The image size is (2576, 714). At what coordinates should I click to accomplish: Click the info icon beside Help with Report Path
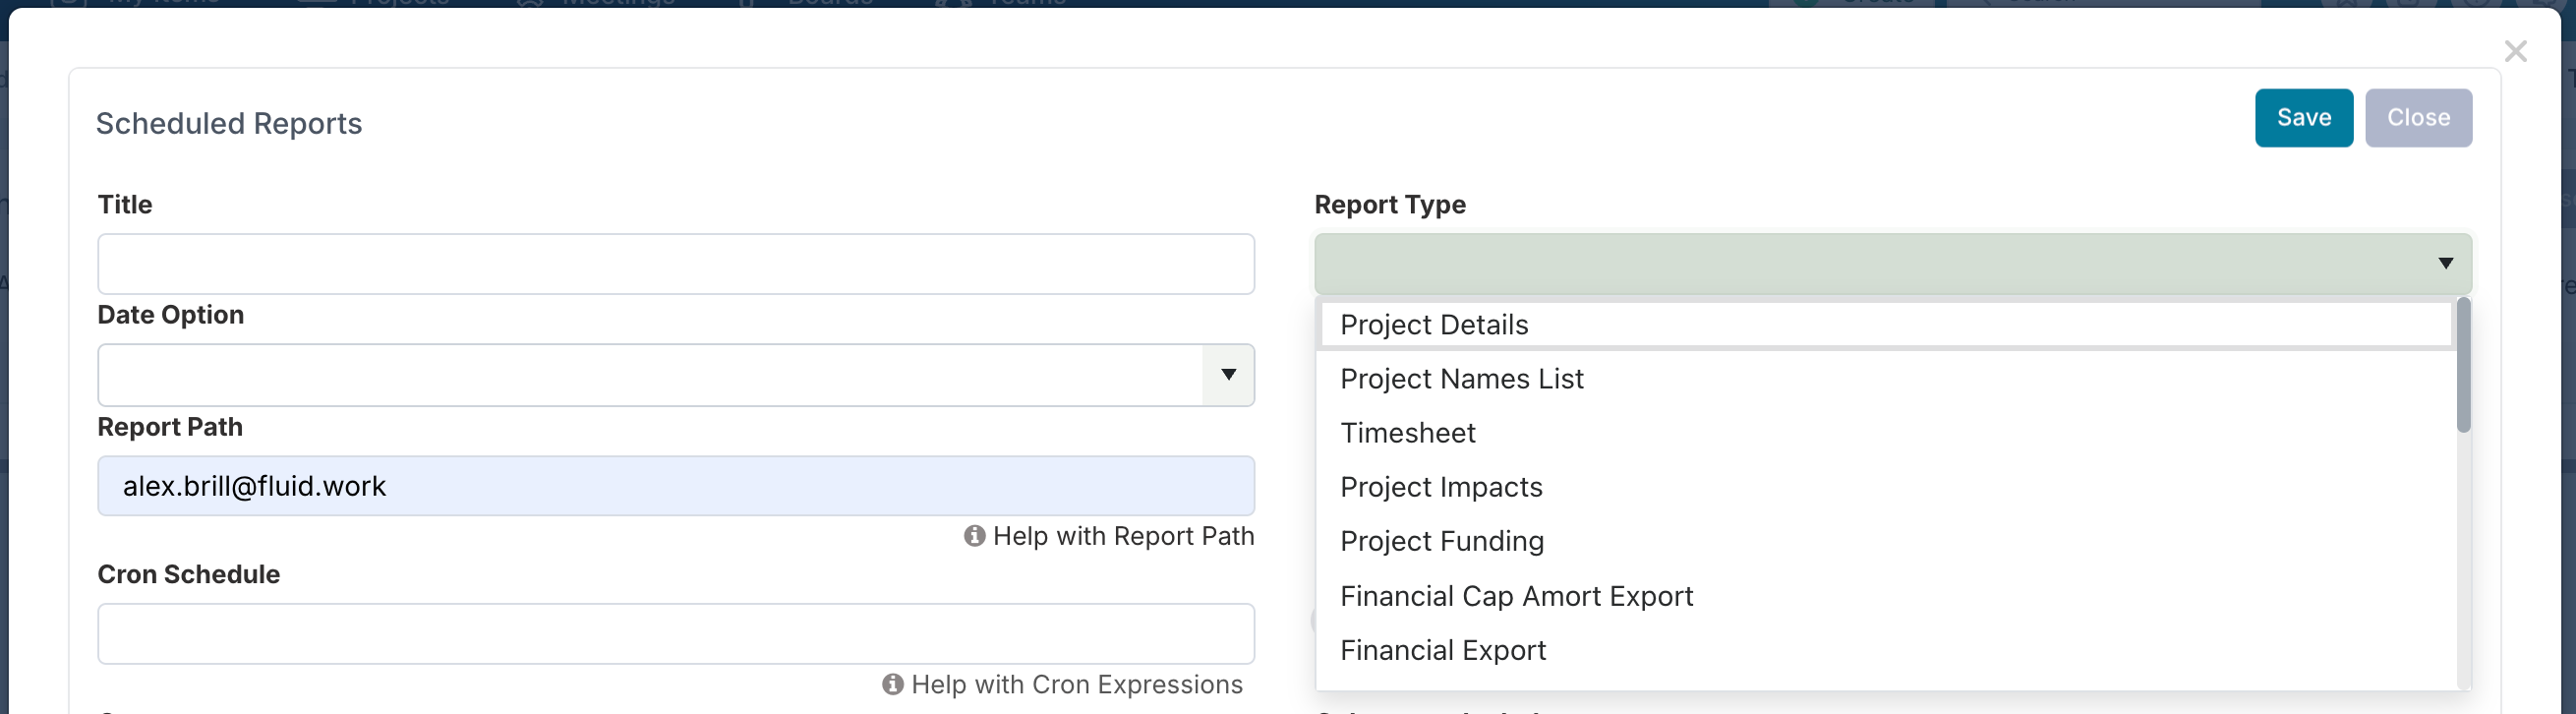[974, 536]
